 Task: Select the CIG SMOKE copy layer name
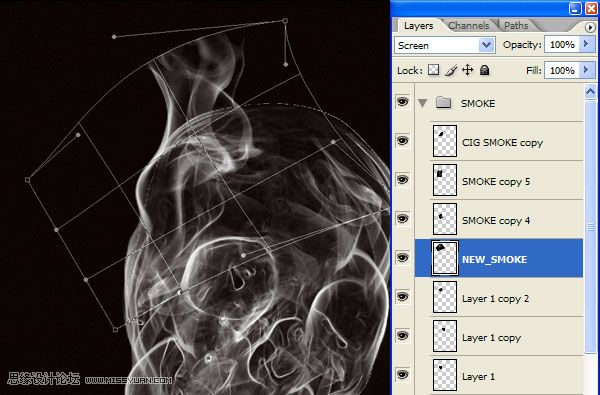(x=502, y=143)
